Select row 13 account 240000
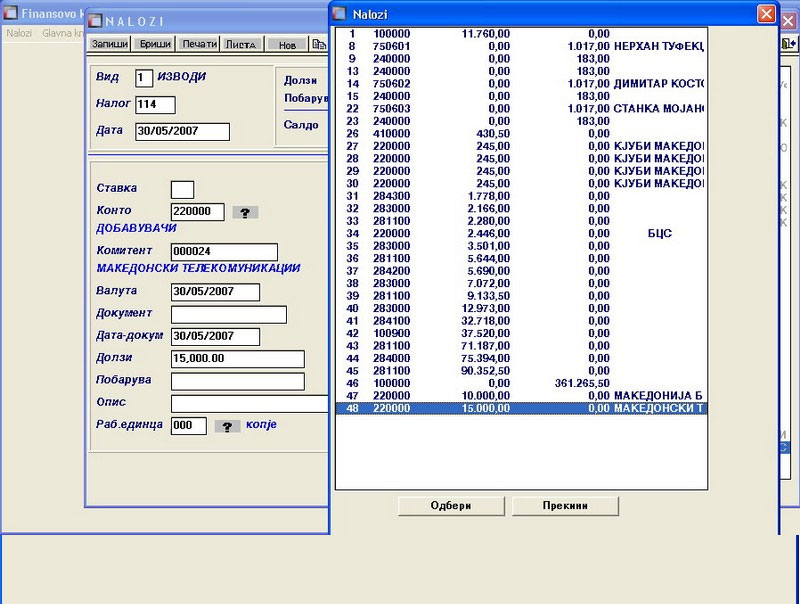 click(521, 71)
